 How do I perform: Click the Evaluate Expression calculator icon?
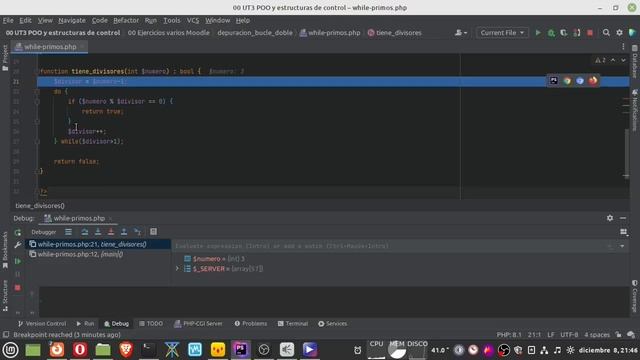tap(153, 232)
